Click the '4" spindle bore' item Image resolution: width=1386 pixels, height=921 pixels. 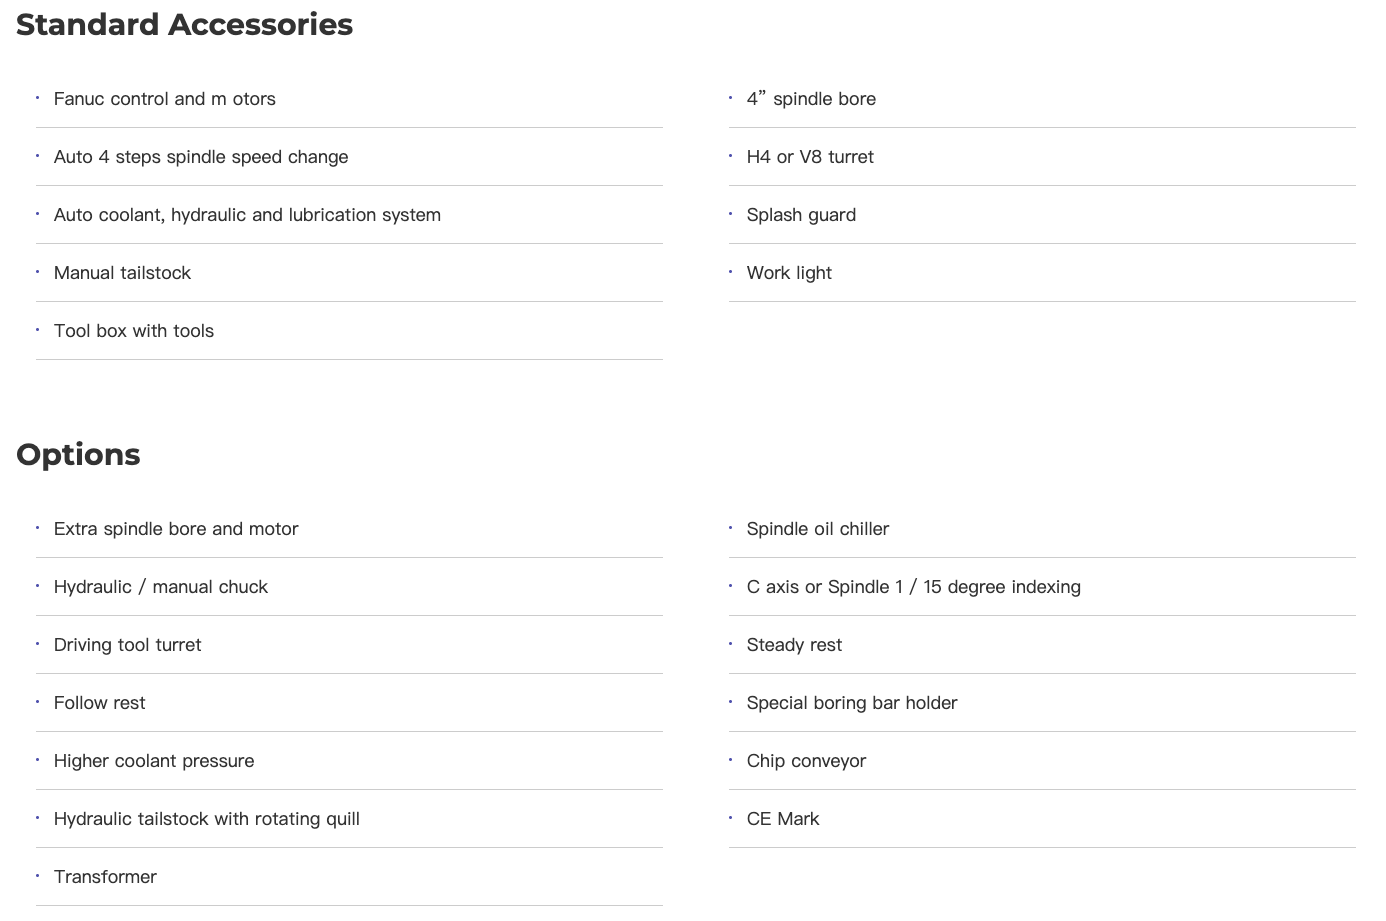coord(811,99)
